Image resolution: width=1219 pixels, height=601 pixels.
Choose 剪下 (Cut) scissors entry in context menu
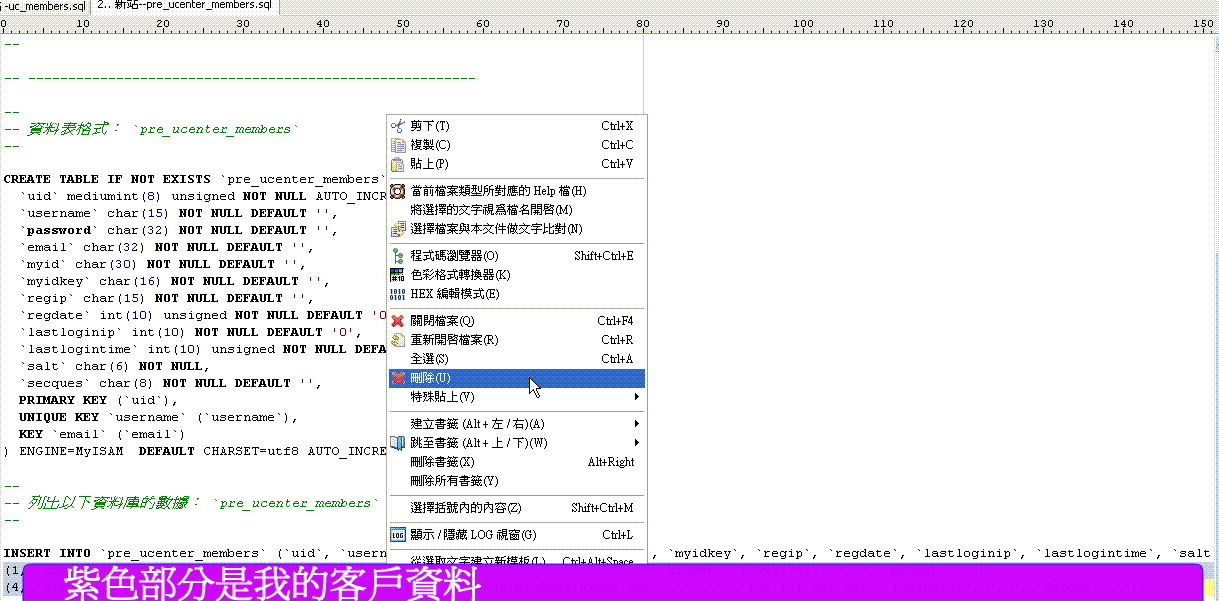(516, 126)
